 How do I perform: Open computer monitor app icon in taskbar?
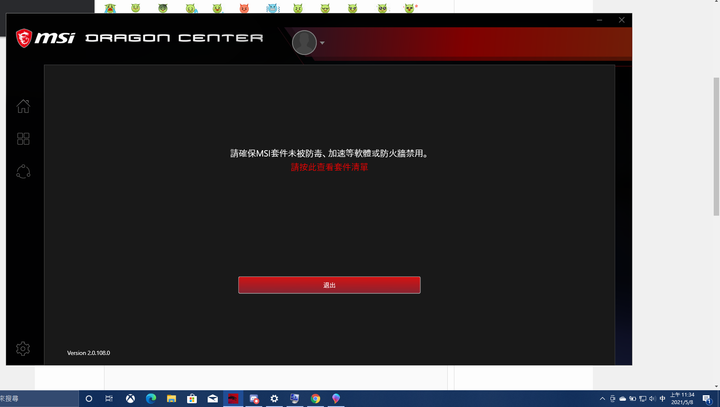[295, 398]
